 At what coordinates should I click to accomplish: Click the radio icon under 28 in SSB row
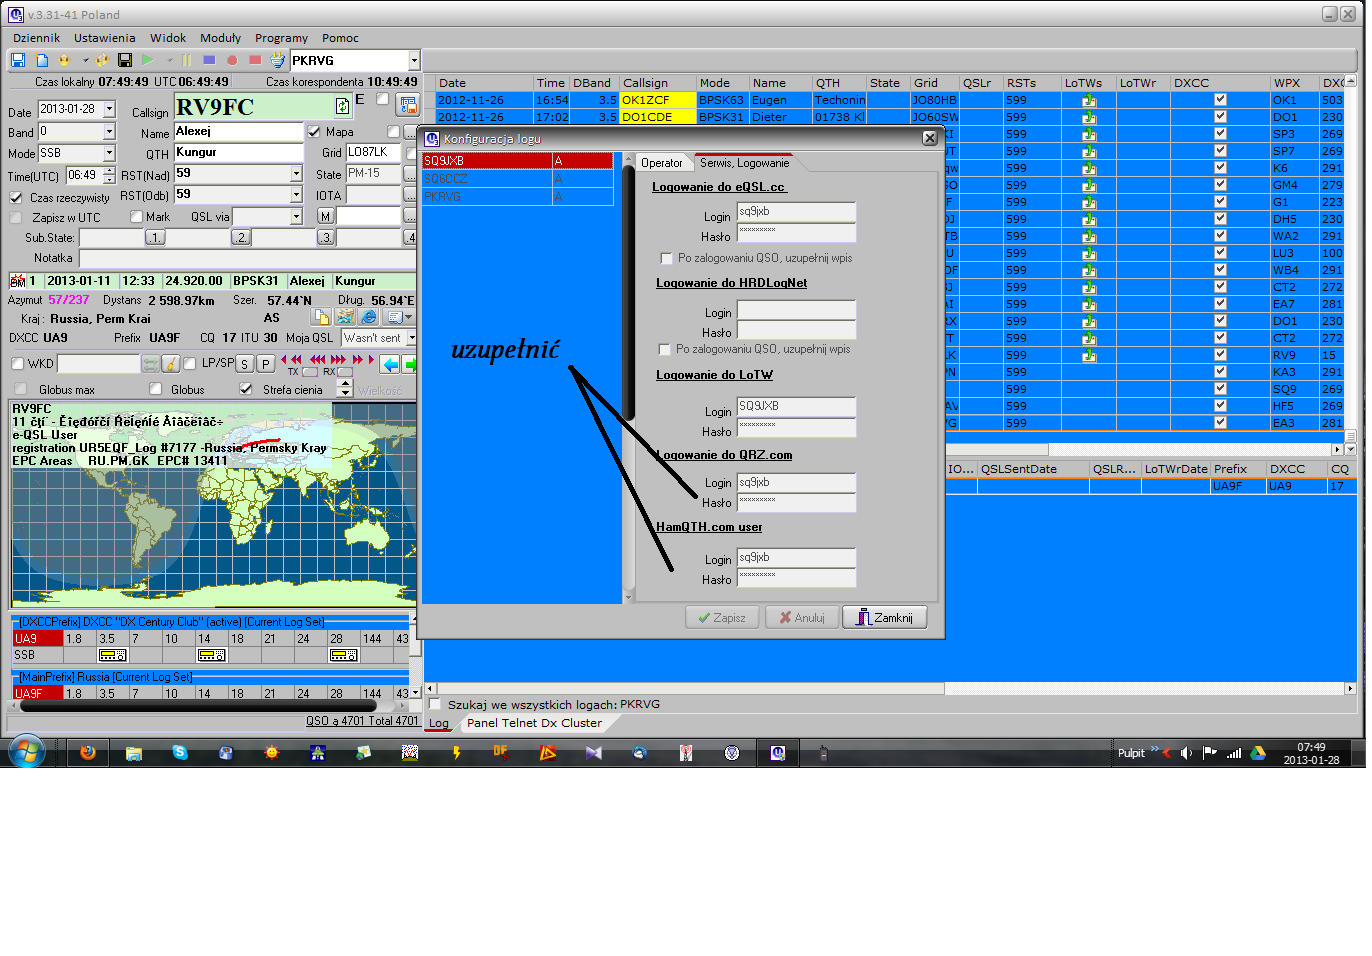(344, 655)
